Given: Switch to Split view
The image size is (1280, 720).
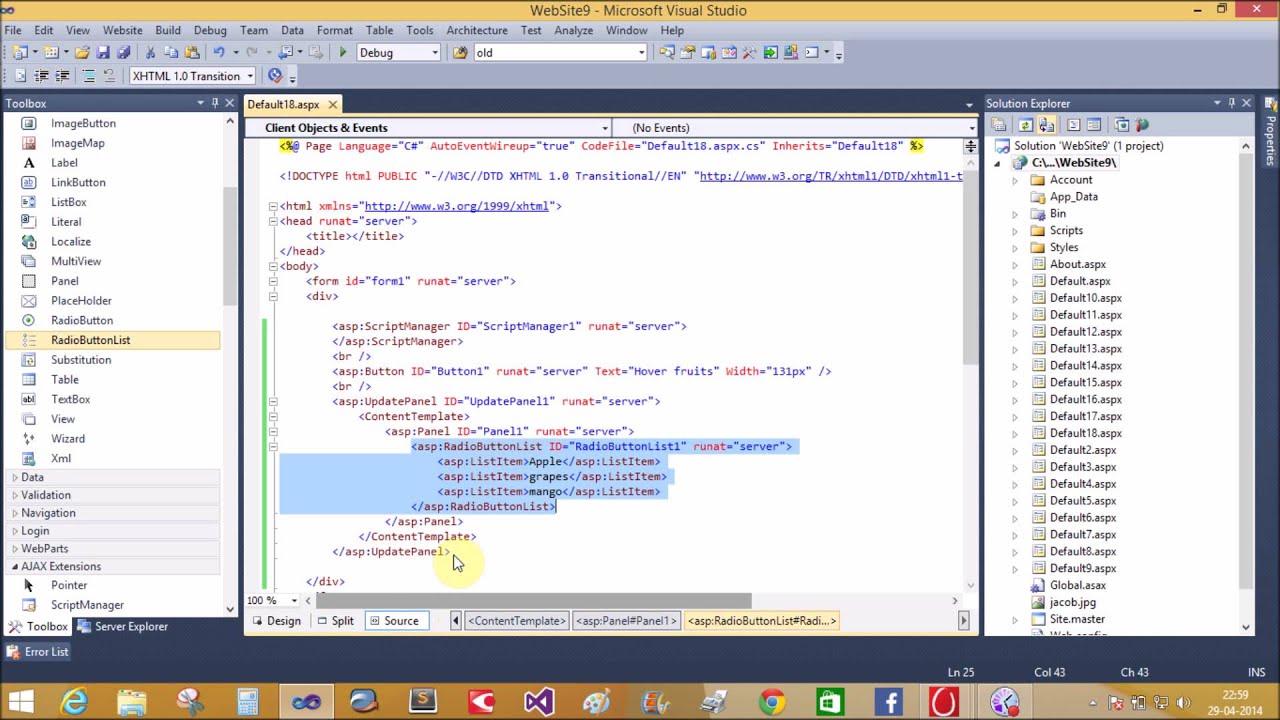Looking at the screenshot, I should click(335, 621).
